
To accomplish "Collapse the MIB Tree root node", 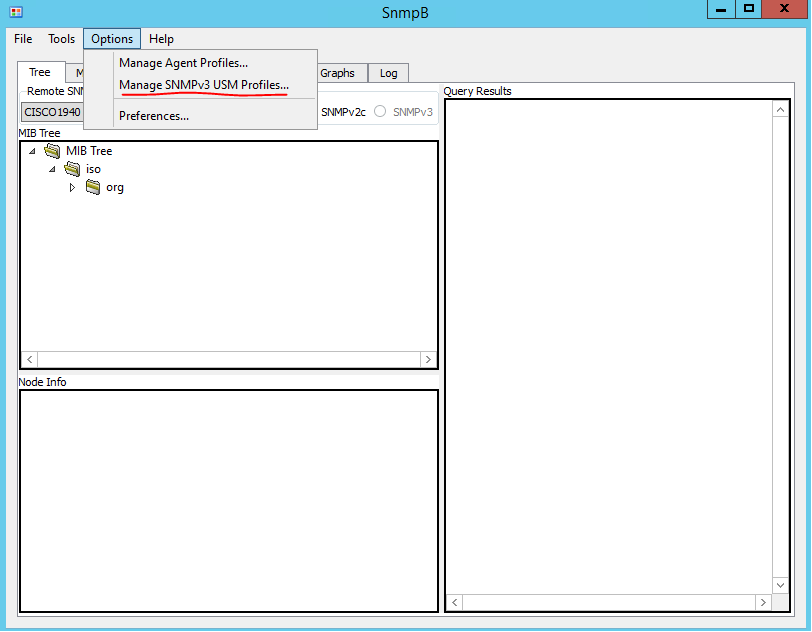I will click(x=34, y=150).
